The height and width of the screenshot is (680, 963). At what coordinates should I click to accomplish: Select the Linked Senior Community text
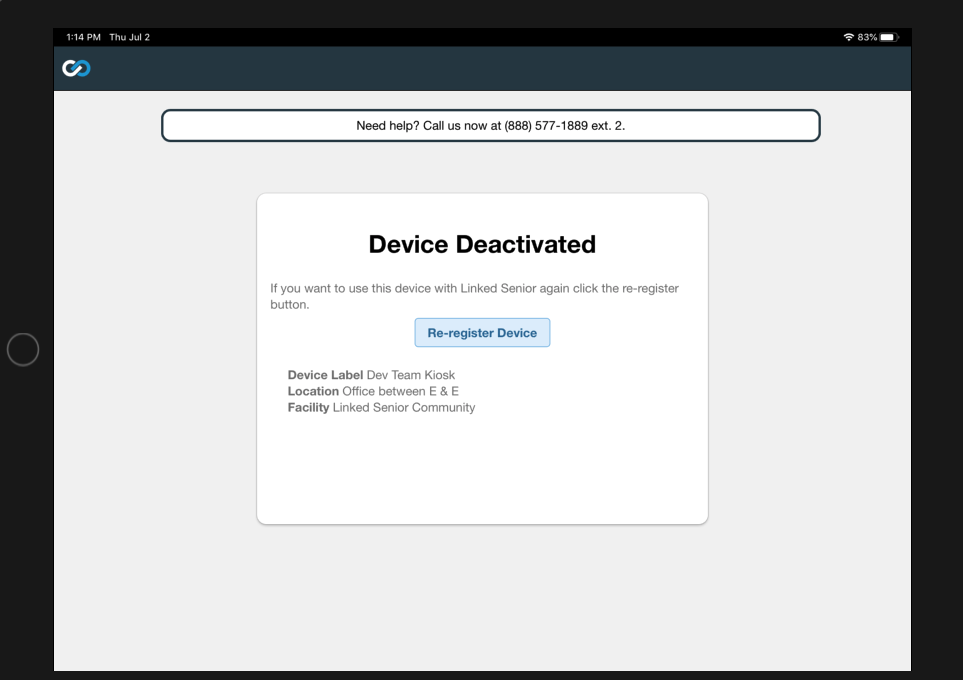(404, 408)
